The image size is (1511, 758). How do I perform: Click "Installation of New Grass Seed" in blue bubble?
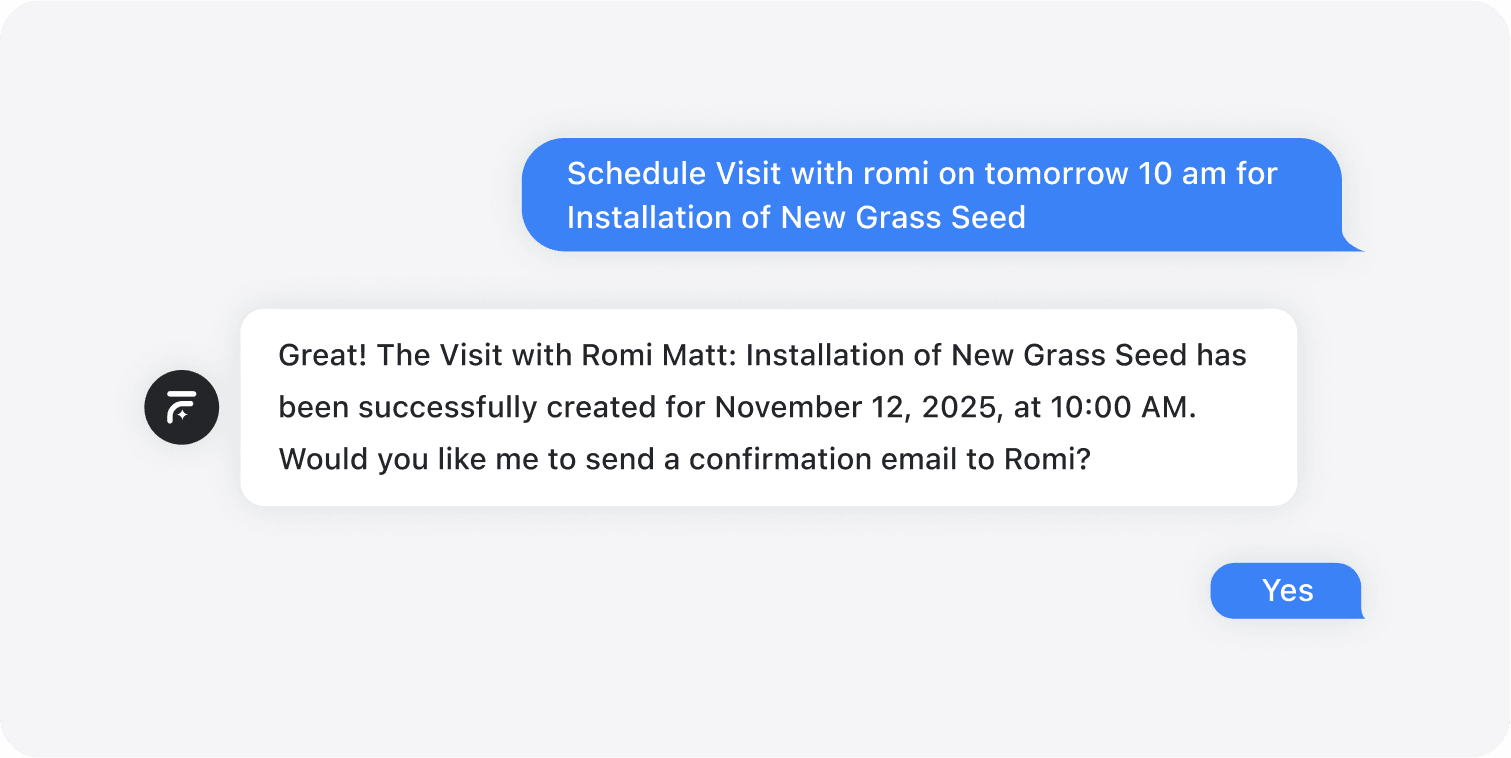[796, 217]
